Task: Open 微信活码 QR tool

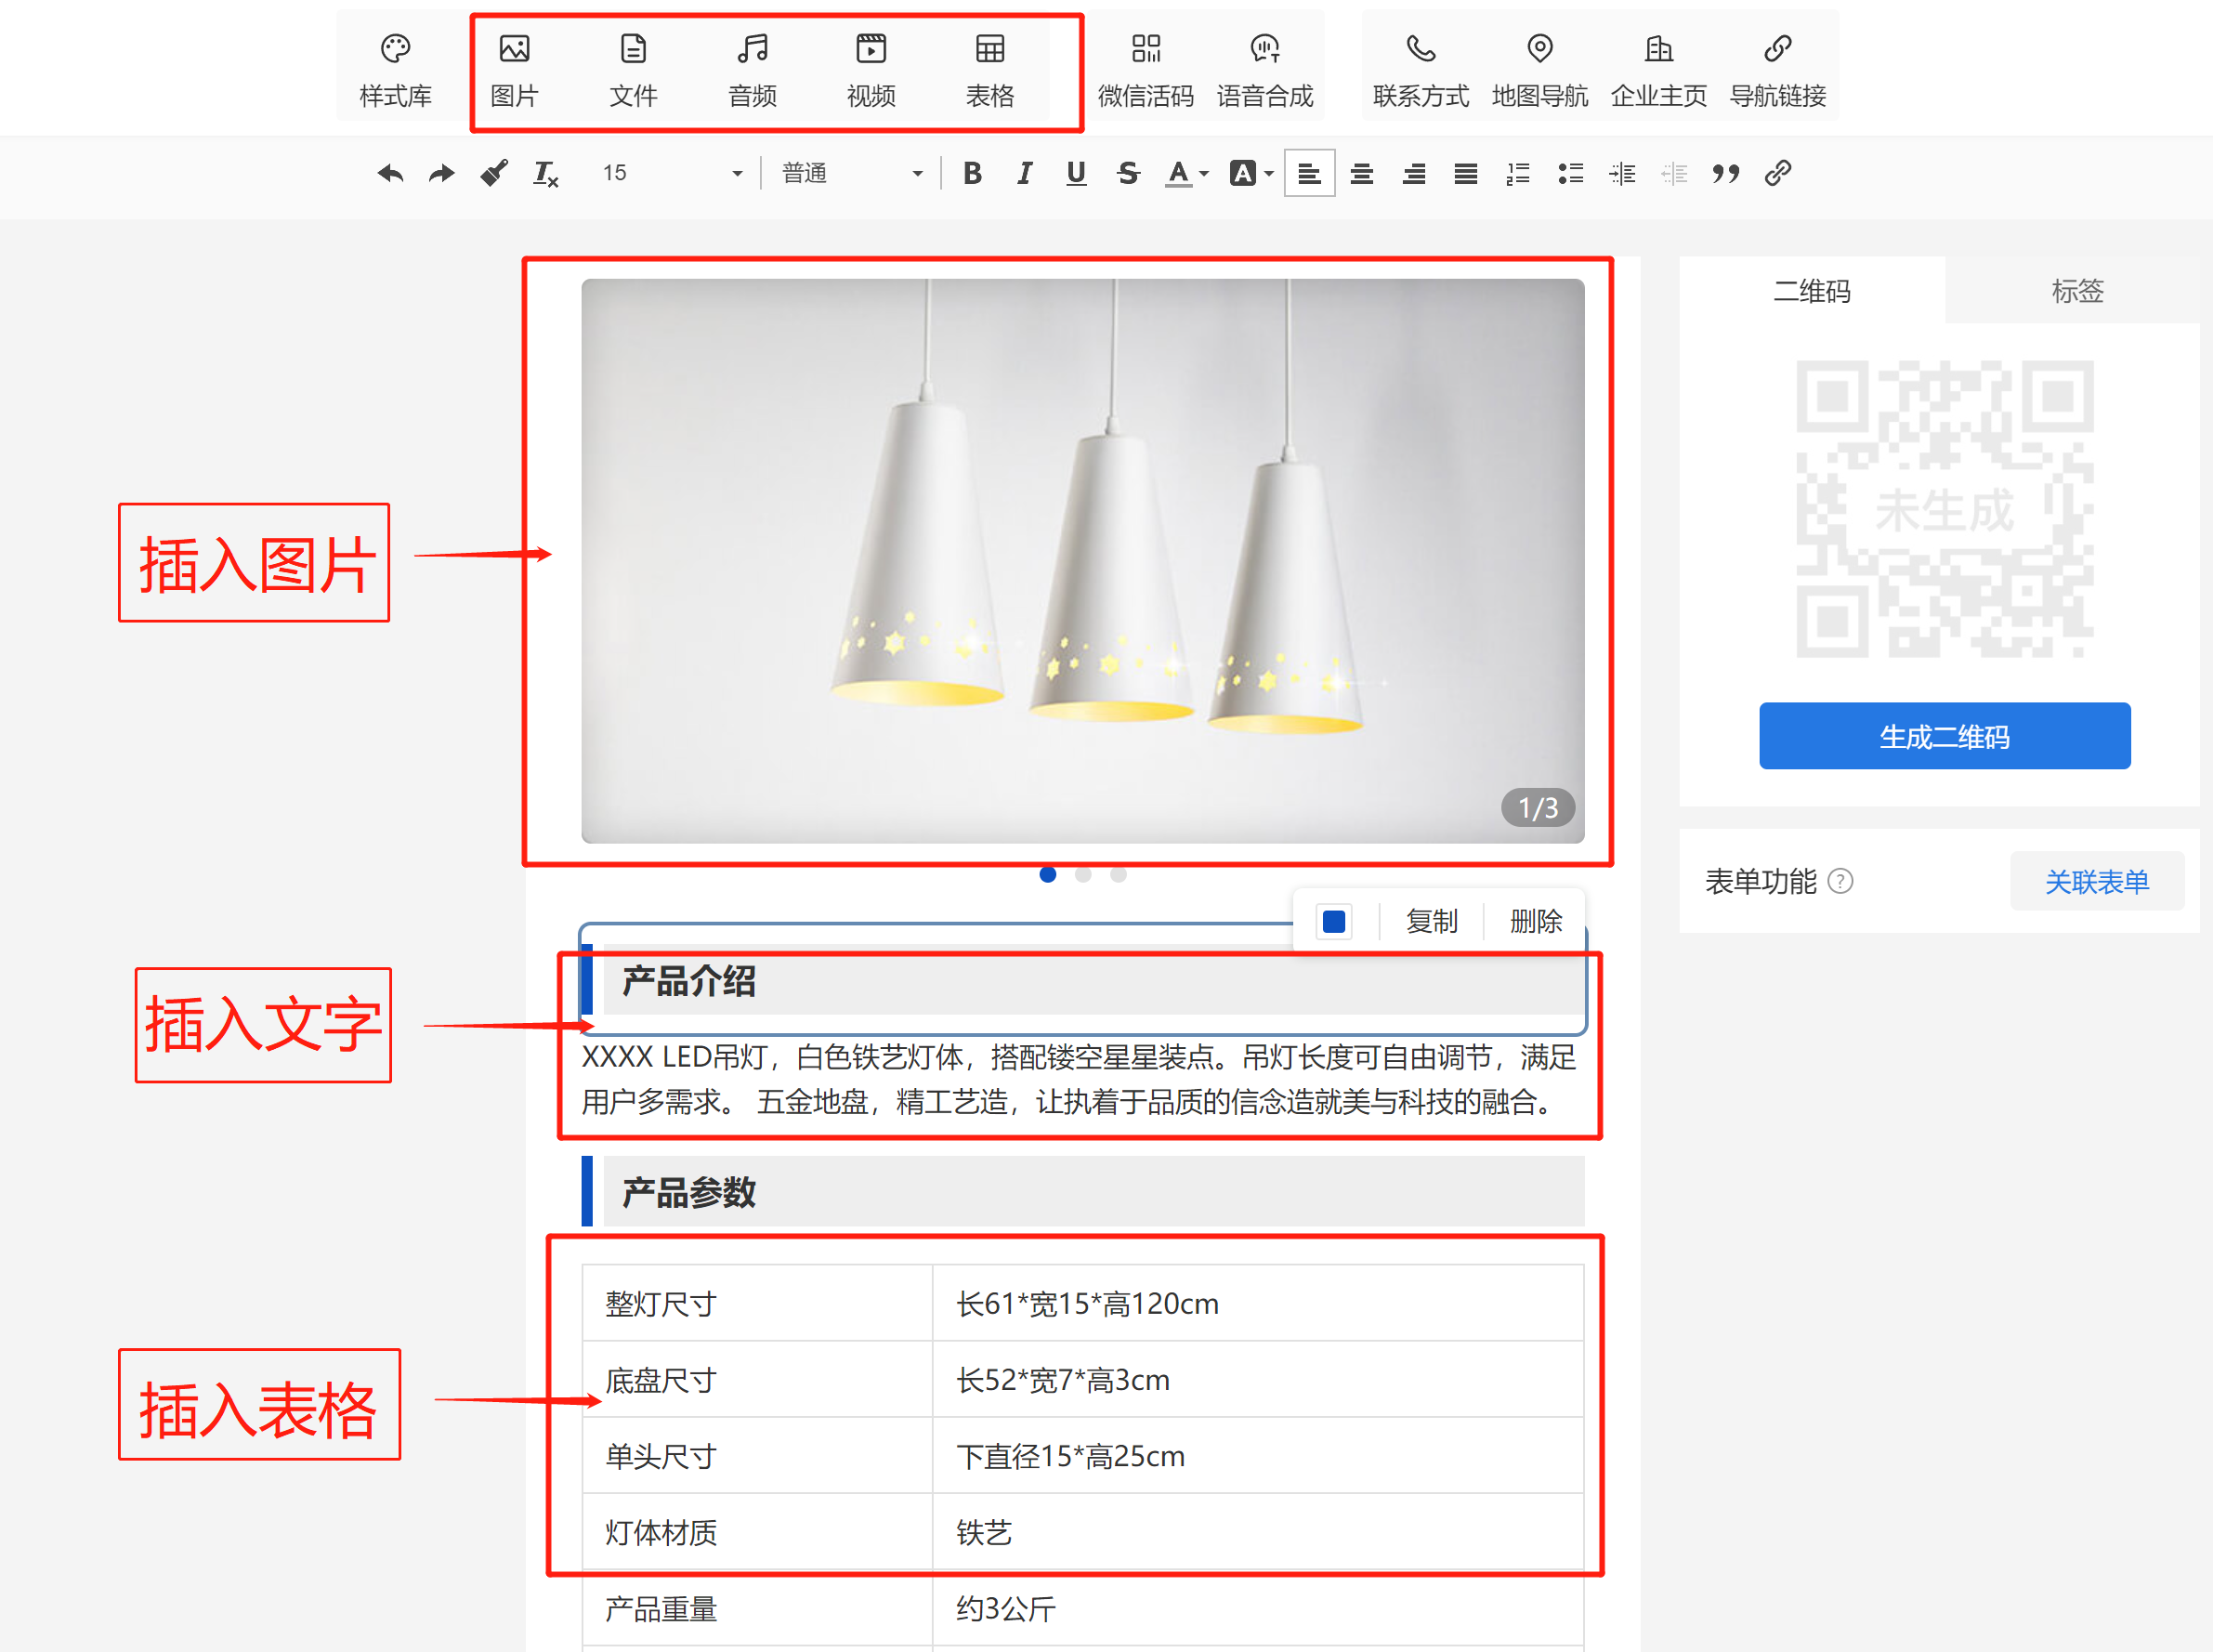Action: point(1145,68)
